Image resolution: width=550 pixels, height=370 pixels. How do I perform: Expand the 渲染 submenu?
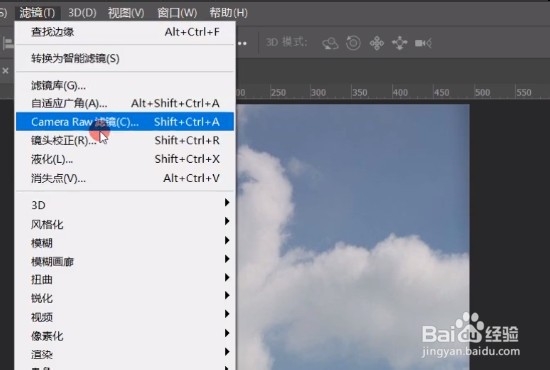[x=125, y=354]
